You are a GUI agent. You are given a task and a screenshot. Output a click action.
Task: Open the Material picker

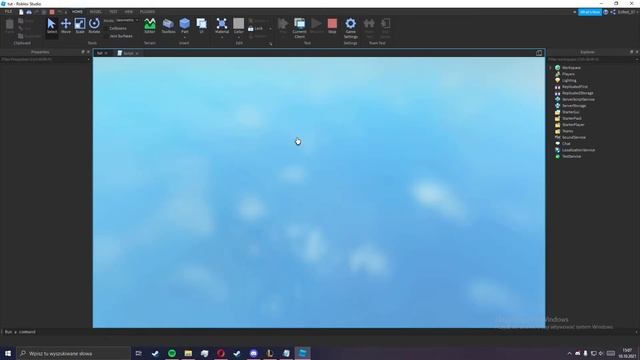[222, 25]
